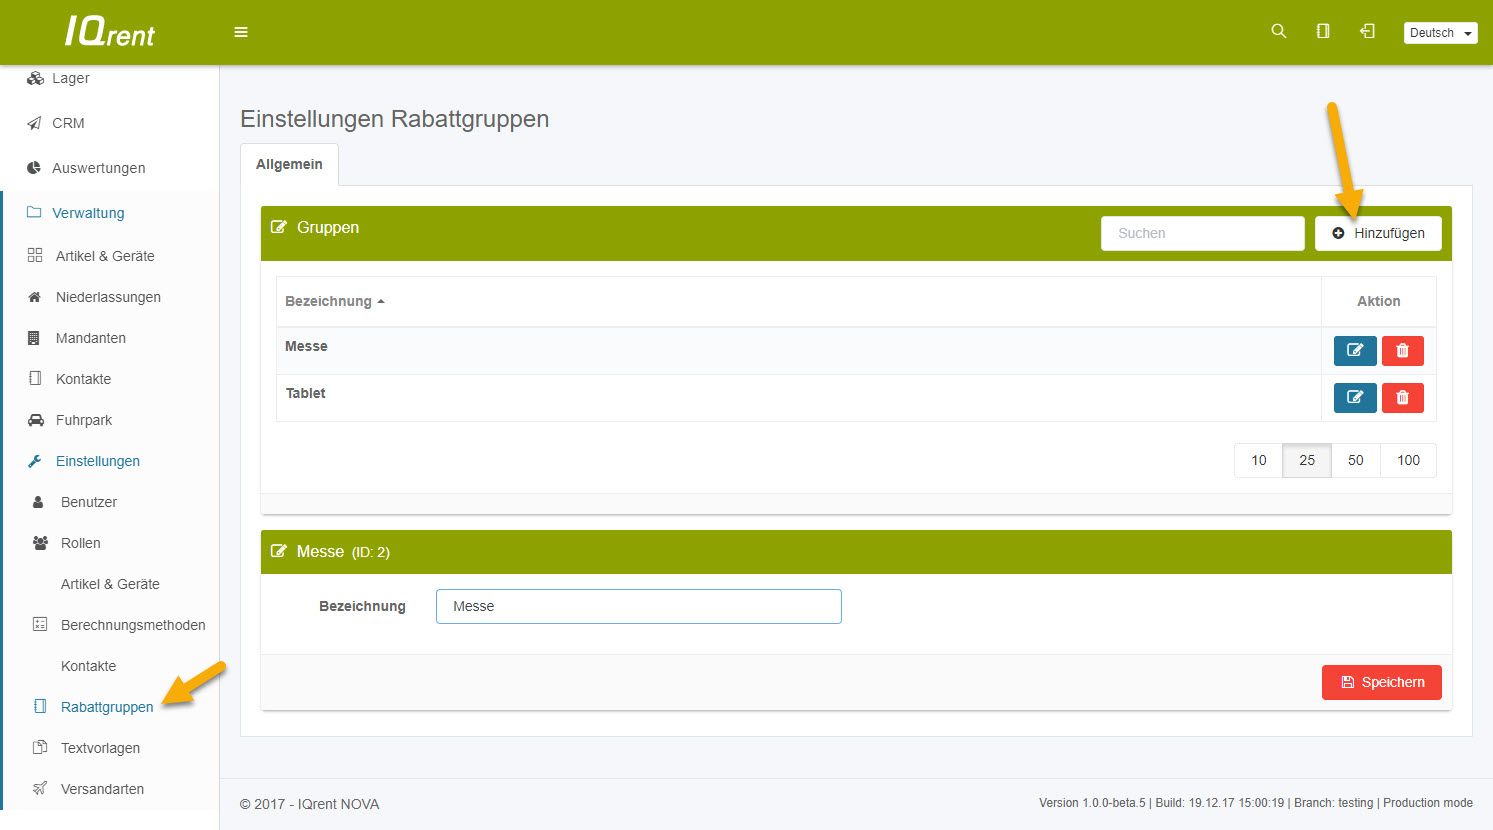Image resolution: width=1493 pixels, height=830 pixels.
Task: Select the Allgemein tab
Action: click(x=289, y=164)
